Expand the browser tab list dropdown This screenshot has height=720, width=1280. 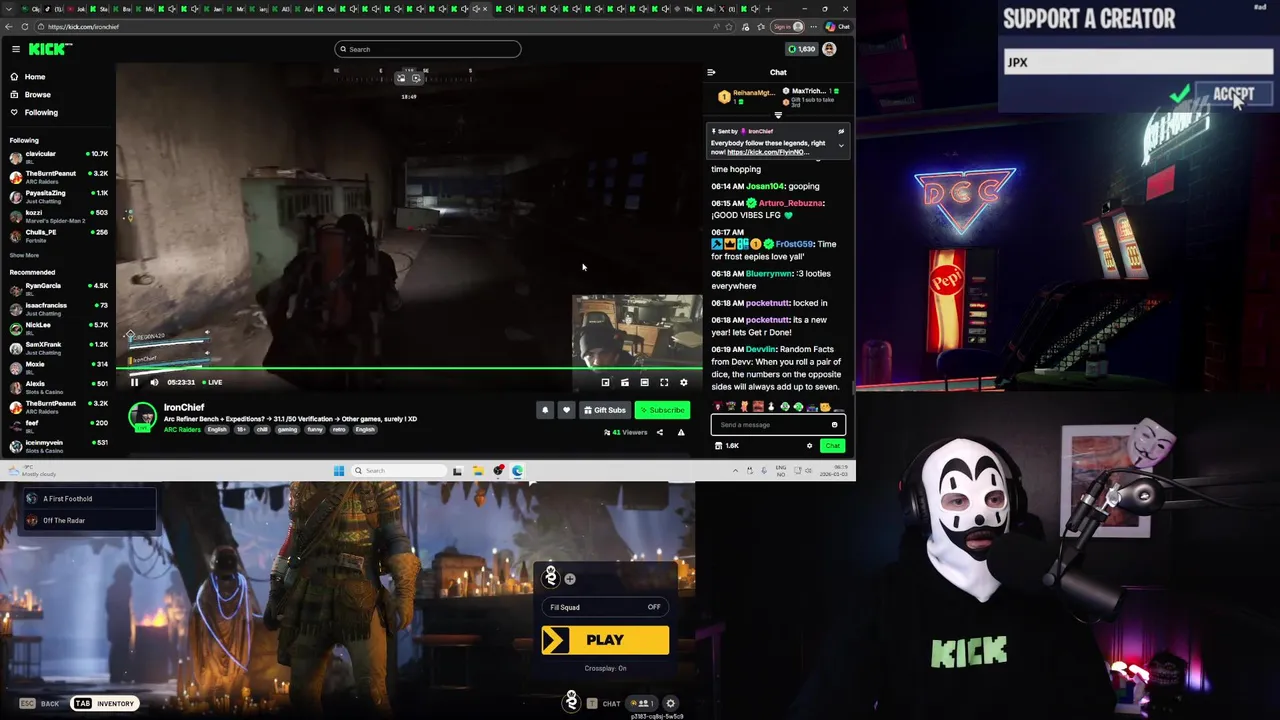coord(9,9)
